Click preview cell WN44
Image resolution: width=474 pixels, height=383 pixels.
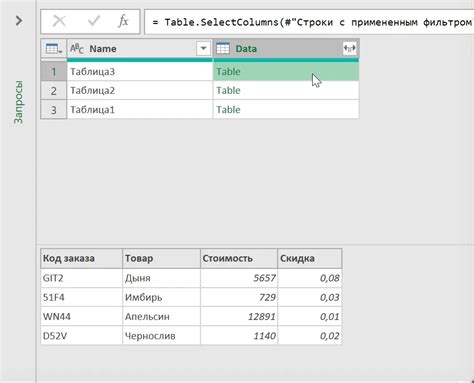coord(82,316)
